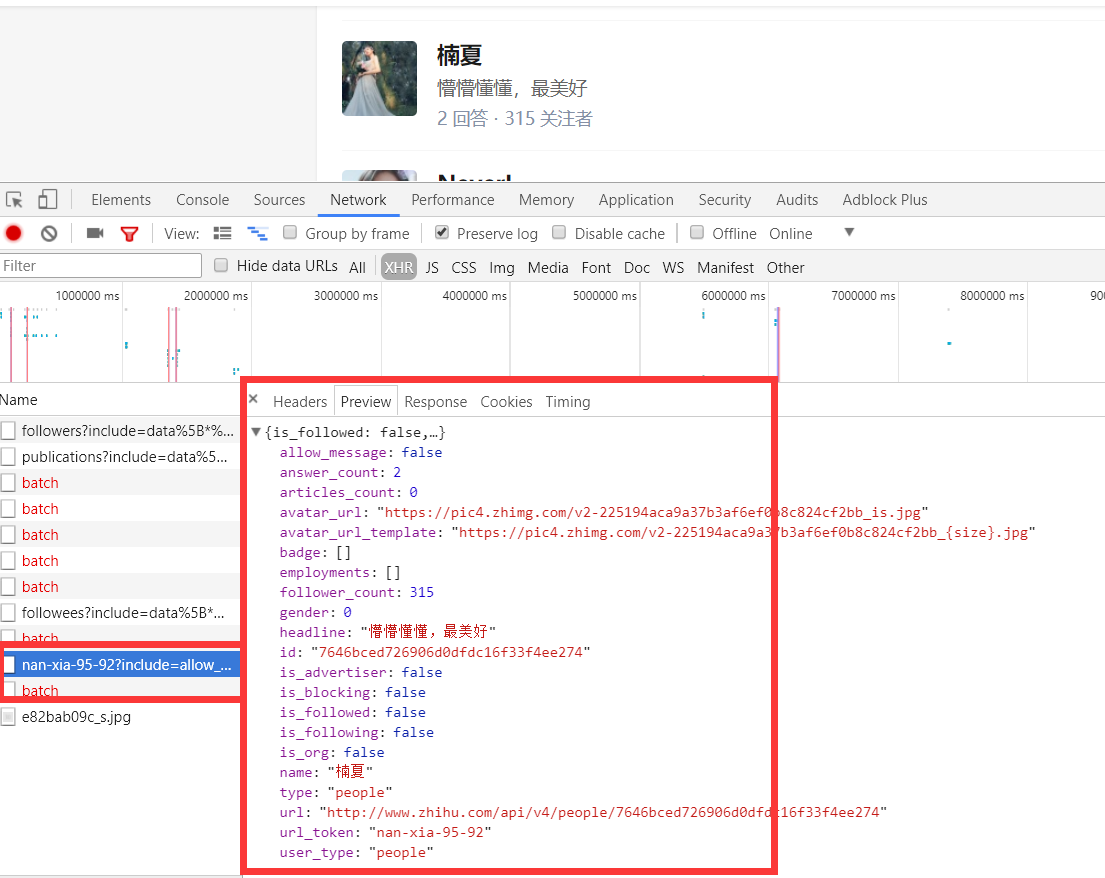The height and width of the screenshot is (878, 1105).
Task: Enable the Group by frame checkbox
Action: (x=290, y=233)
